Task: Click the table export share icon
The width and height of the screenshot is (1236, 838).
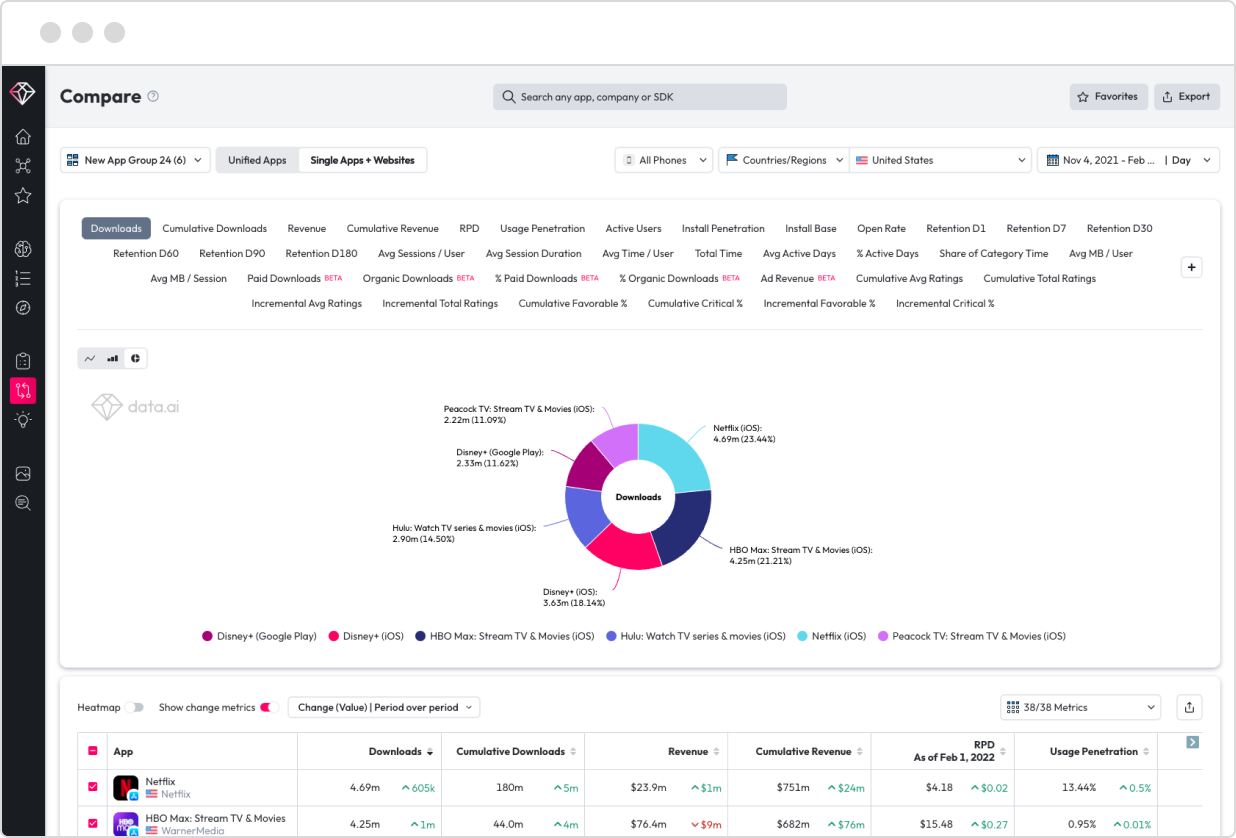Action: tap(1189, 707)
